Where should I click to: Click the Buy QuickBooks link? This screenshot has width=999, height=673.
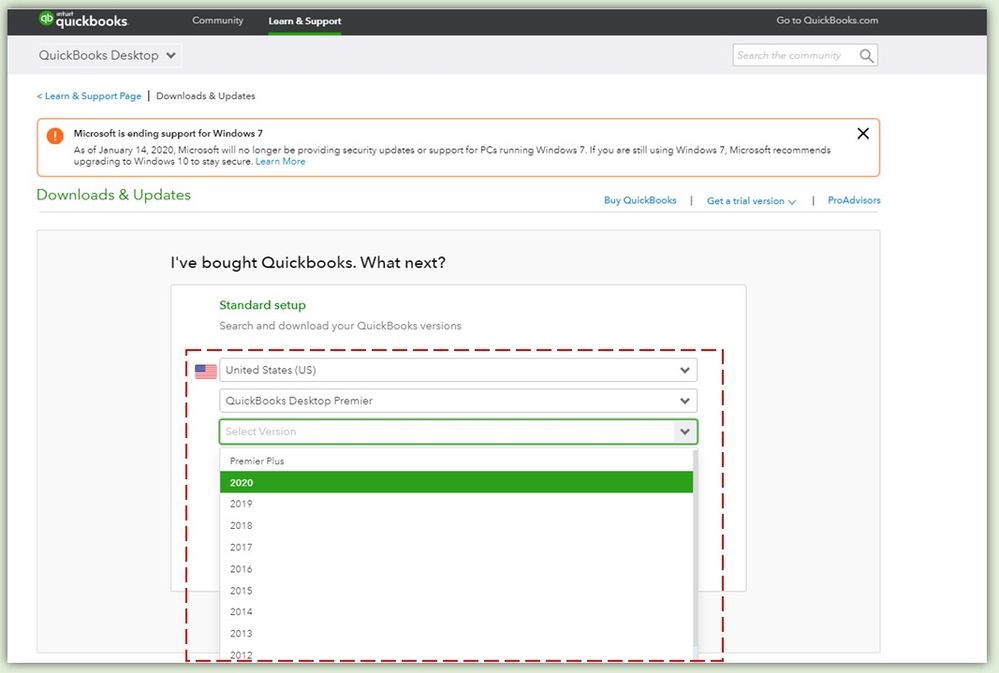(640, 200)
